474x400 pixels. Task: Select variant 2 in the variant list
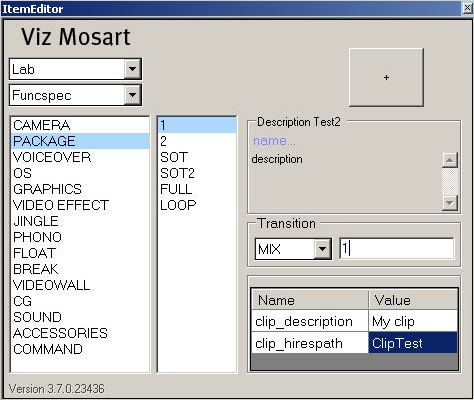197,141
